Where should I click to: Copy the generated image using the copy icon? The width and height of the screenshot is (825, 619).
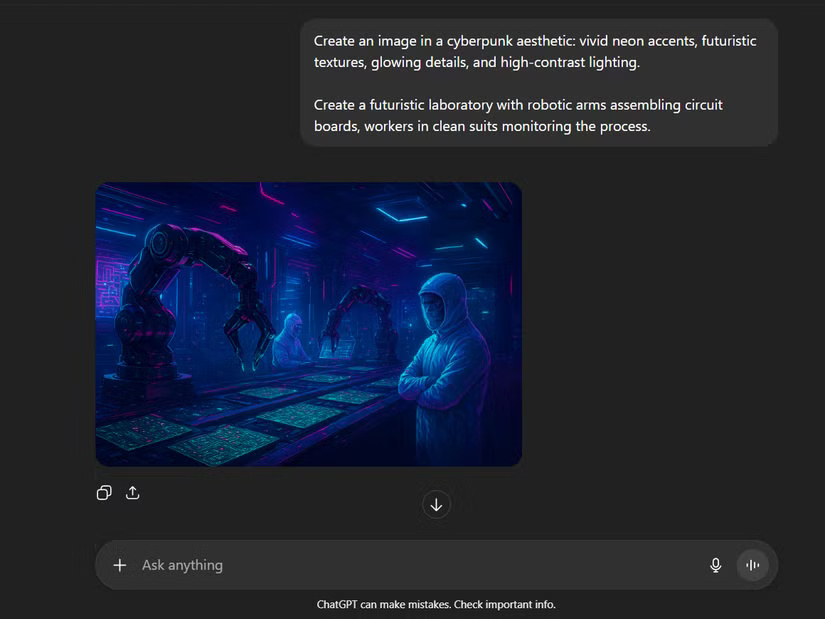click(x=104, y=493)
